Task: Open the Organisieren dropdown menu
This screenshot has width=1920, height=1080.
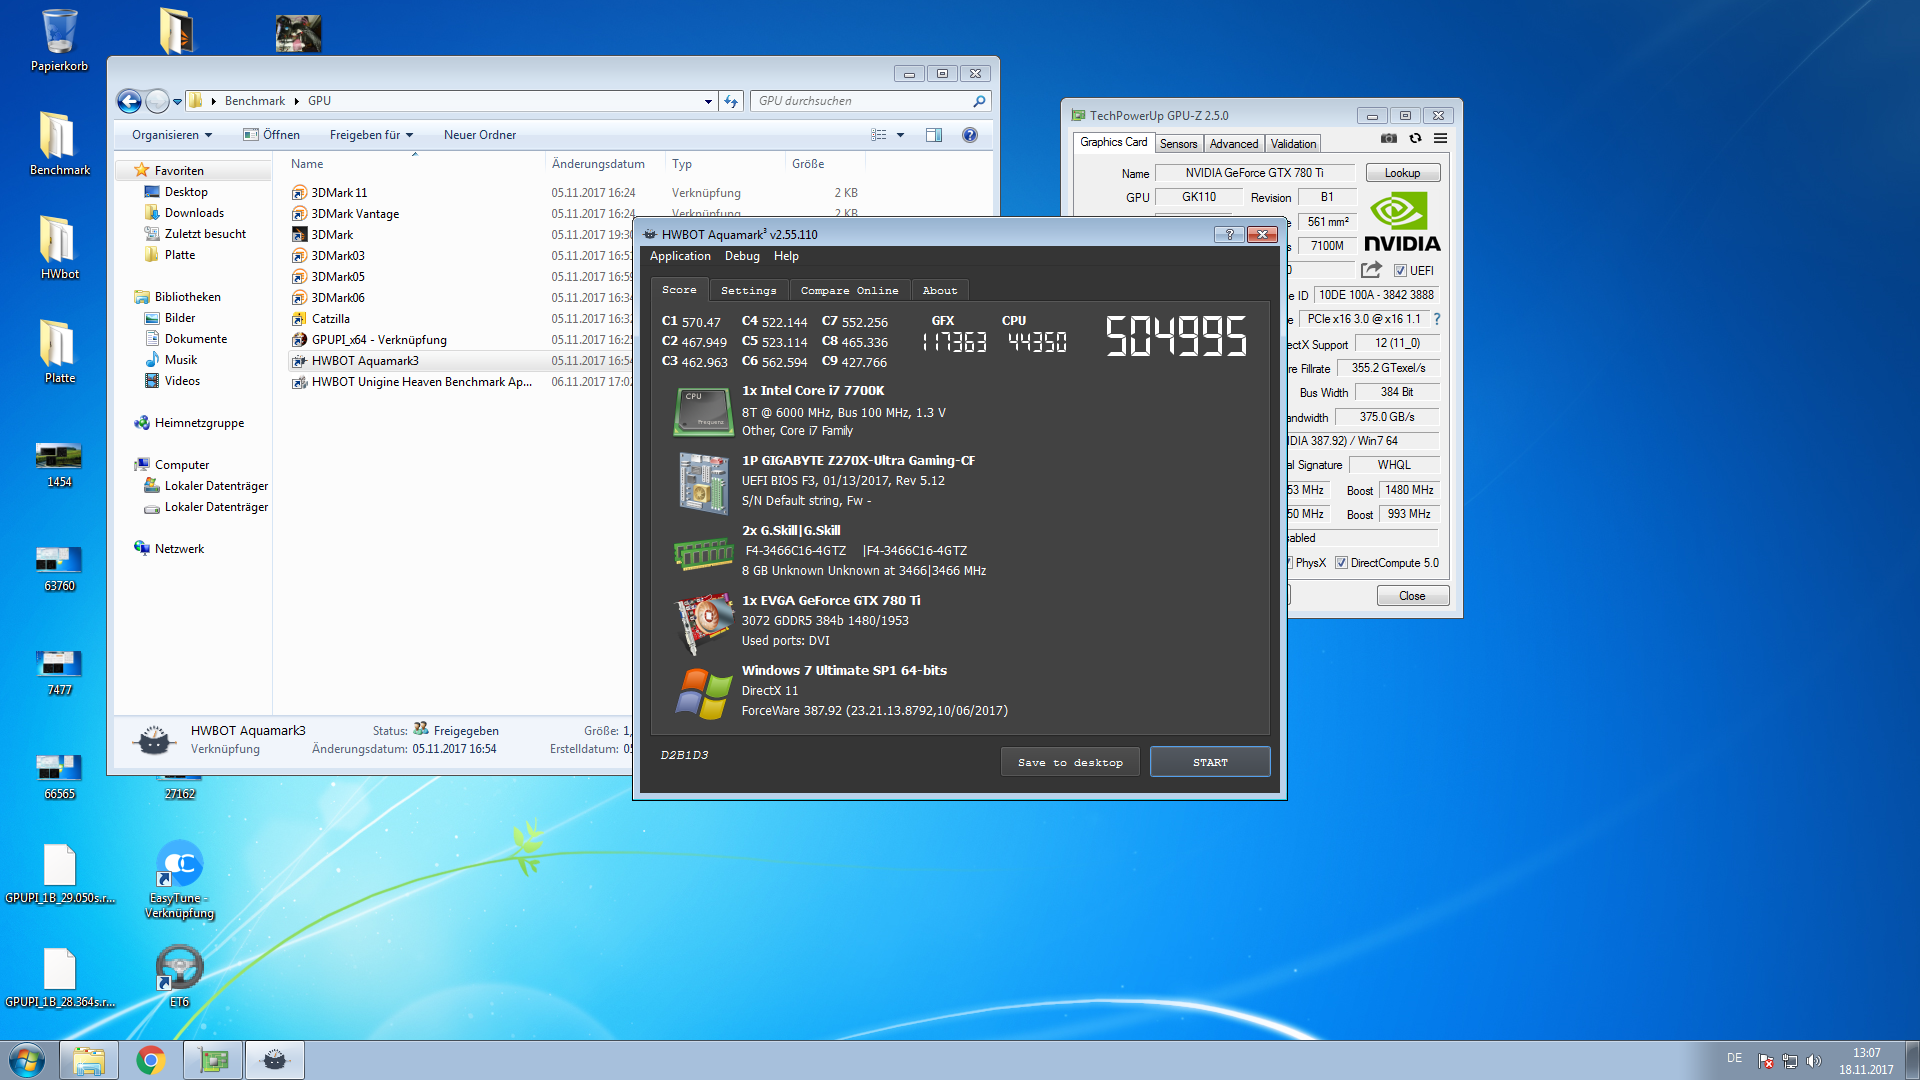Action: (x=172, y=135)
